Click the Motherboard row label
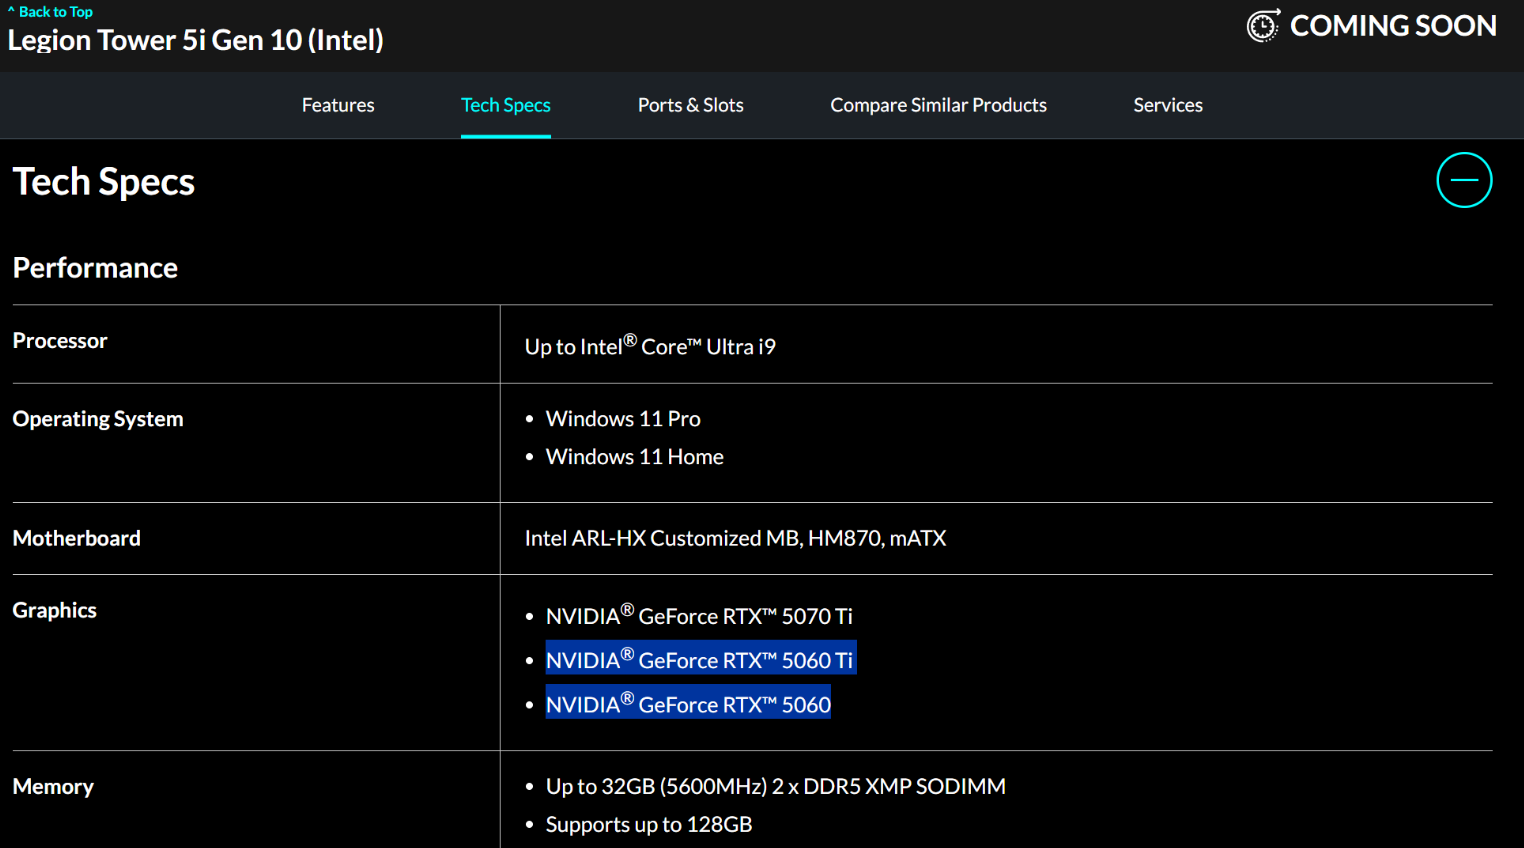Image resolution: width=1524 pixels, height=848 pixels. click(x=76, y=538)
